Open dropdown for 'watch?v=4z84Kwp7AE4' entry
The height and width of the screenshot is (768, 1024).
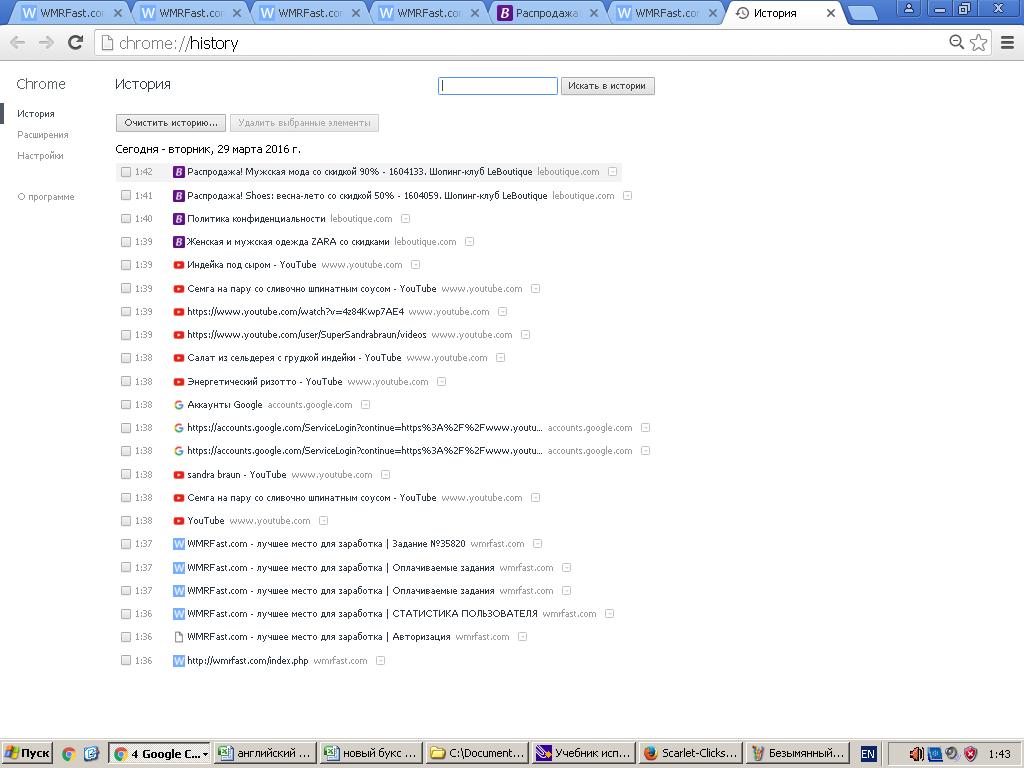(503, 312)
